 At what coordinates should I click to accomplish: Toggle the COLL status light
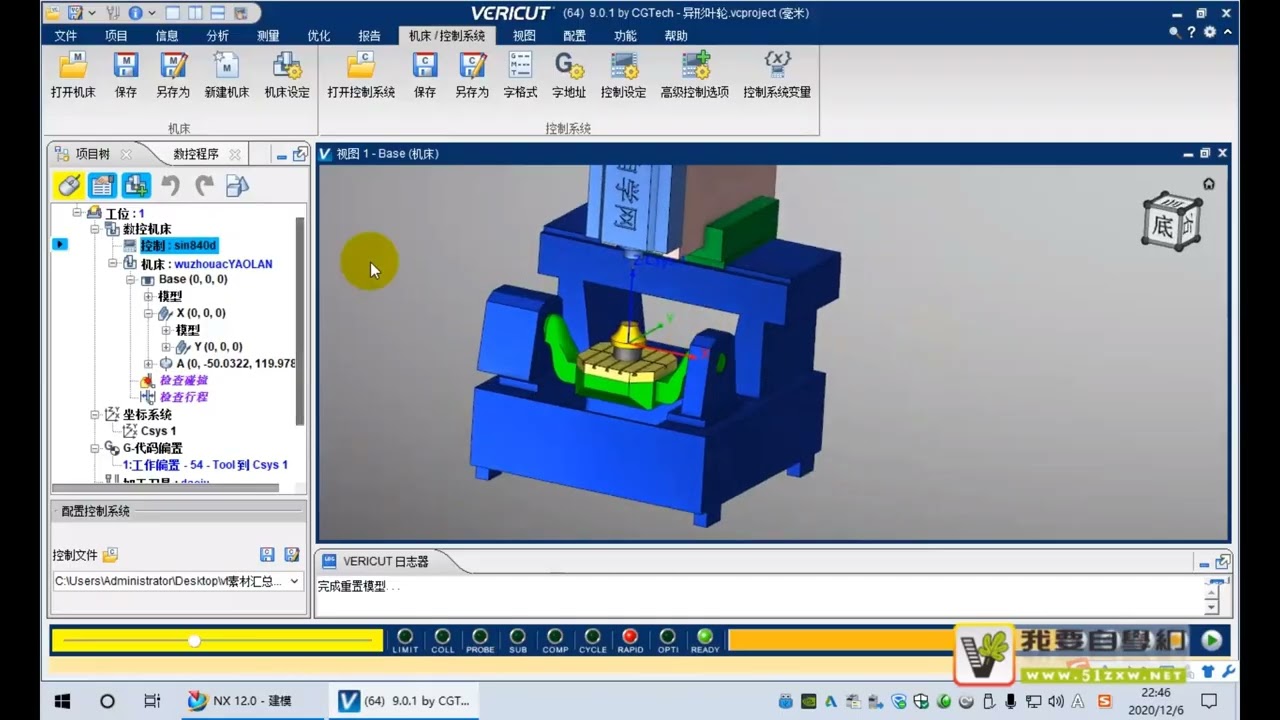pyautogui.click(x=442, y=636)
